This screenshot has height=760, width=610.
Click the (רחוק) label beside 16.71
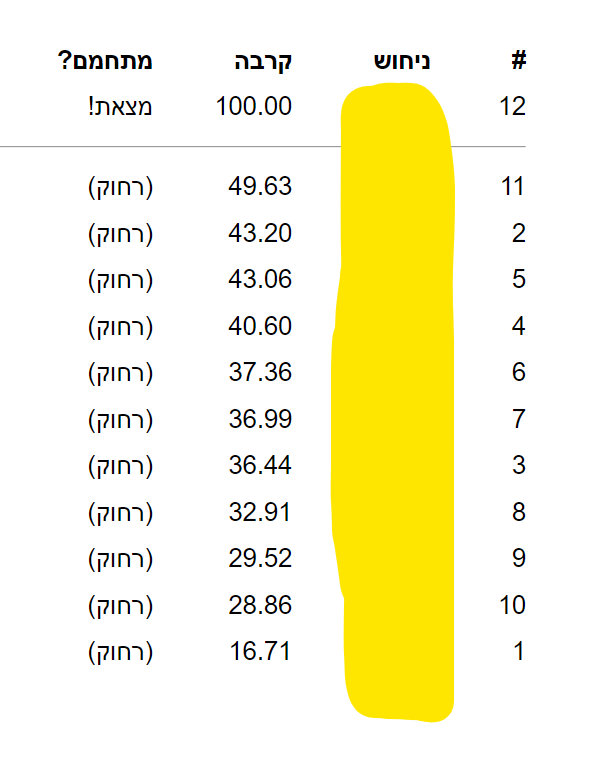[120, 652]
